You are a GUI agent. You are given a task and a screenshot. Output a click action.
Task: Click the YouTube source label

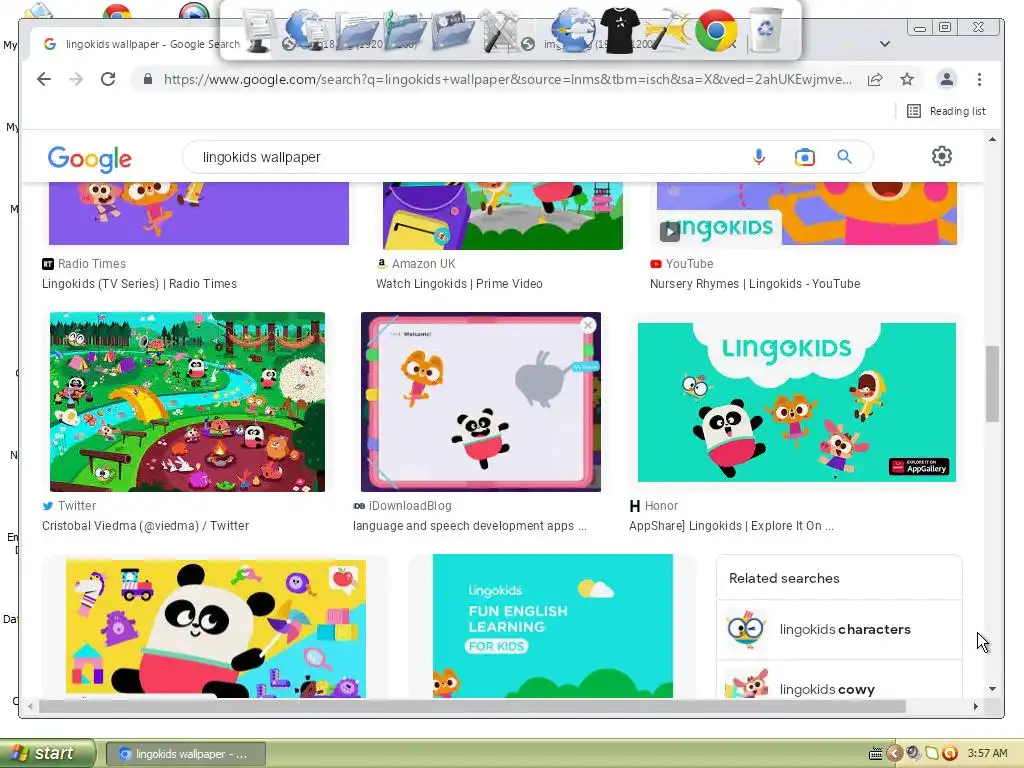click(689, 264)
